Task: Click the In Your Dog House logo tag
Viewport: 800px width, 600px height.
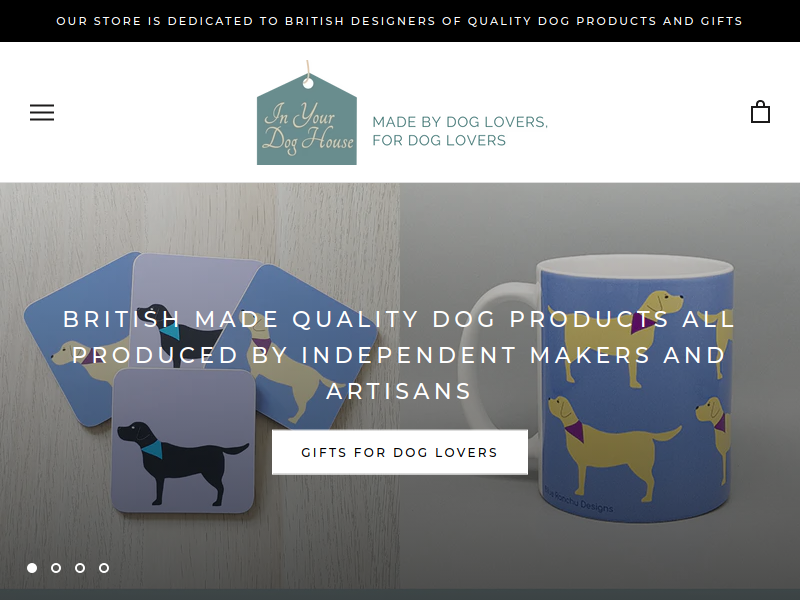Action: [x=307, y=119]
